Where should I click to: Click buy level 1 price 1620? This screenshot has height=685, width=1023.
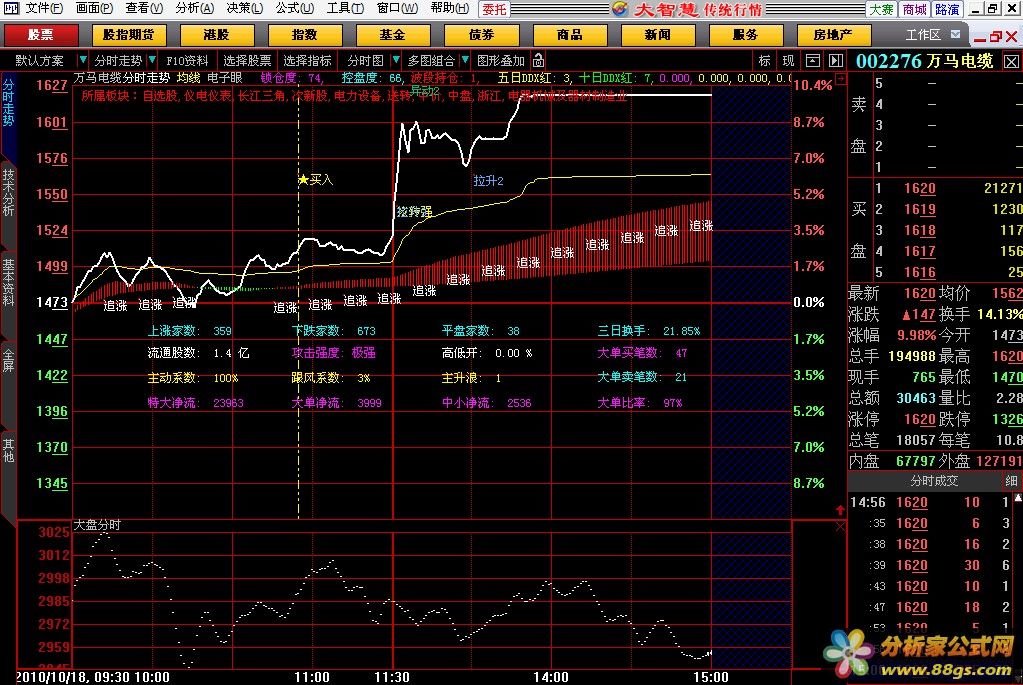(x=919, y=189)
